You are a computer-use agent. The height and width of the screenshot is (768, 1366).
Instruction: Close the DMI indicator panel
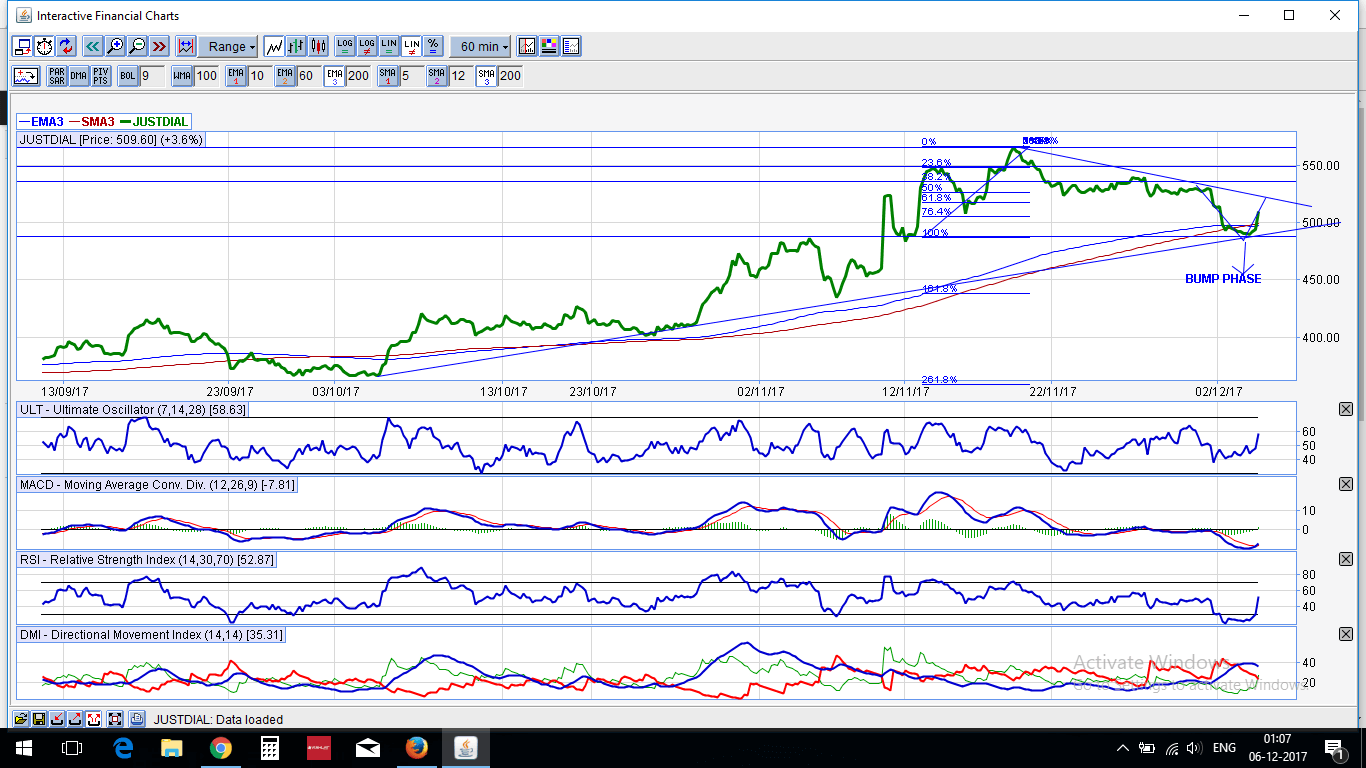pyautogui.click(x=1345, y=634)
